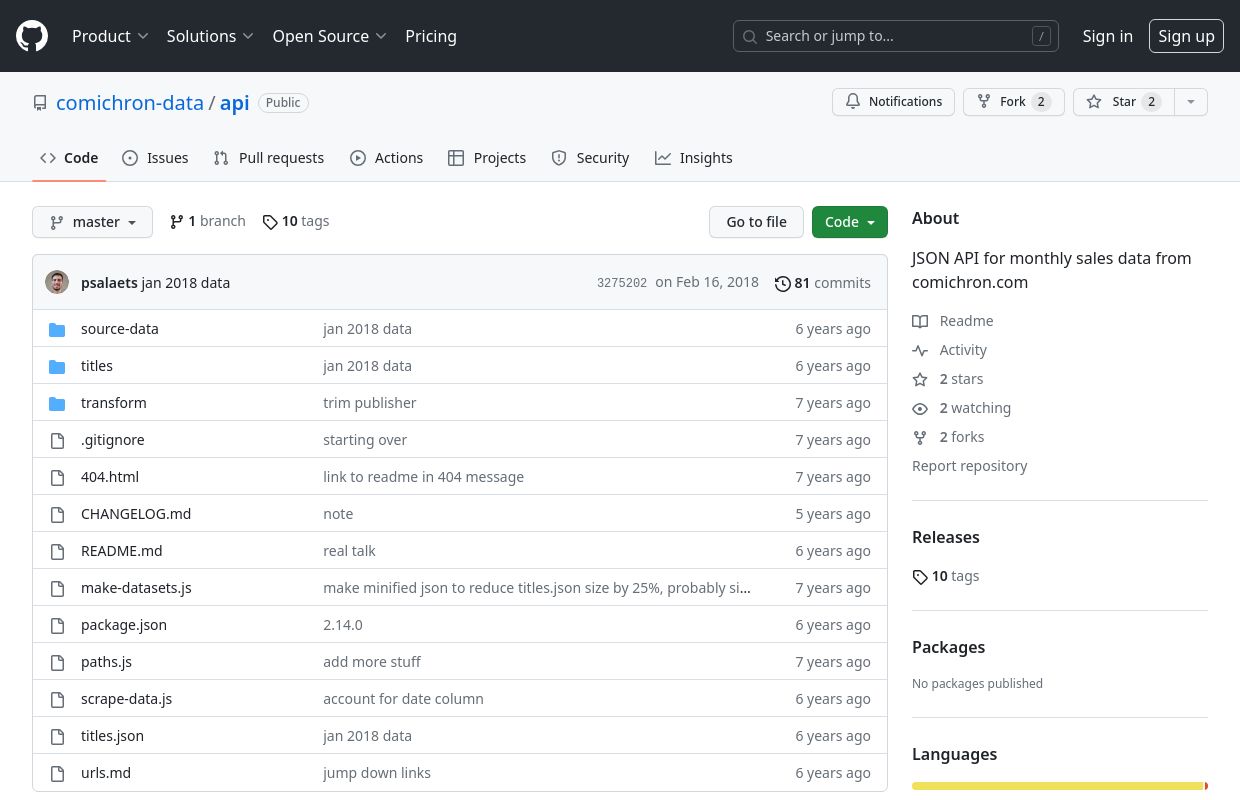Viewport: 1240px width, 800px height.
Task: Open the source-data folder name
Action: tap(120, 329)
